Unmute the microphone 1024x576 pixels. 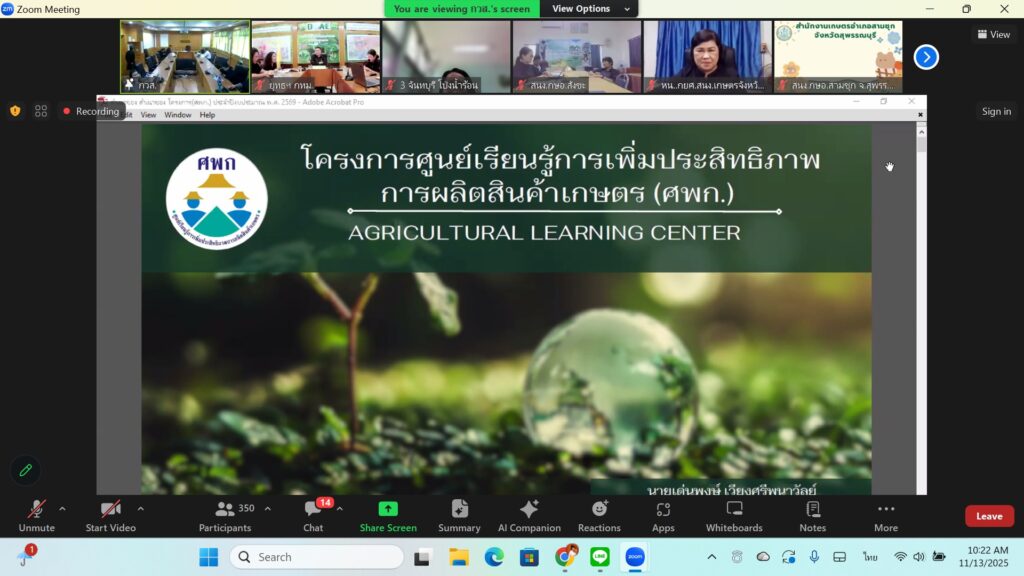tap(36, 510)
